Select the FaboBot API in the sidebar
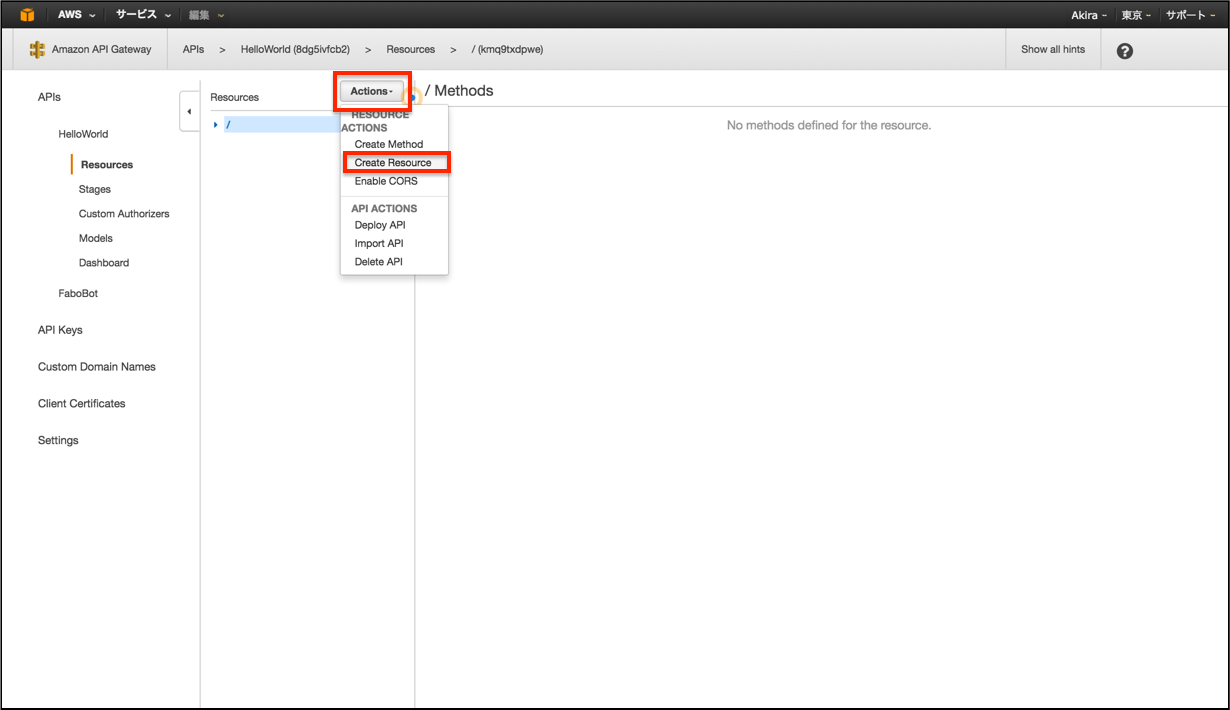Screen dimensions: 1230x710 click(78, 292)
